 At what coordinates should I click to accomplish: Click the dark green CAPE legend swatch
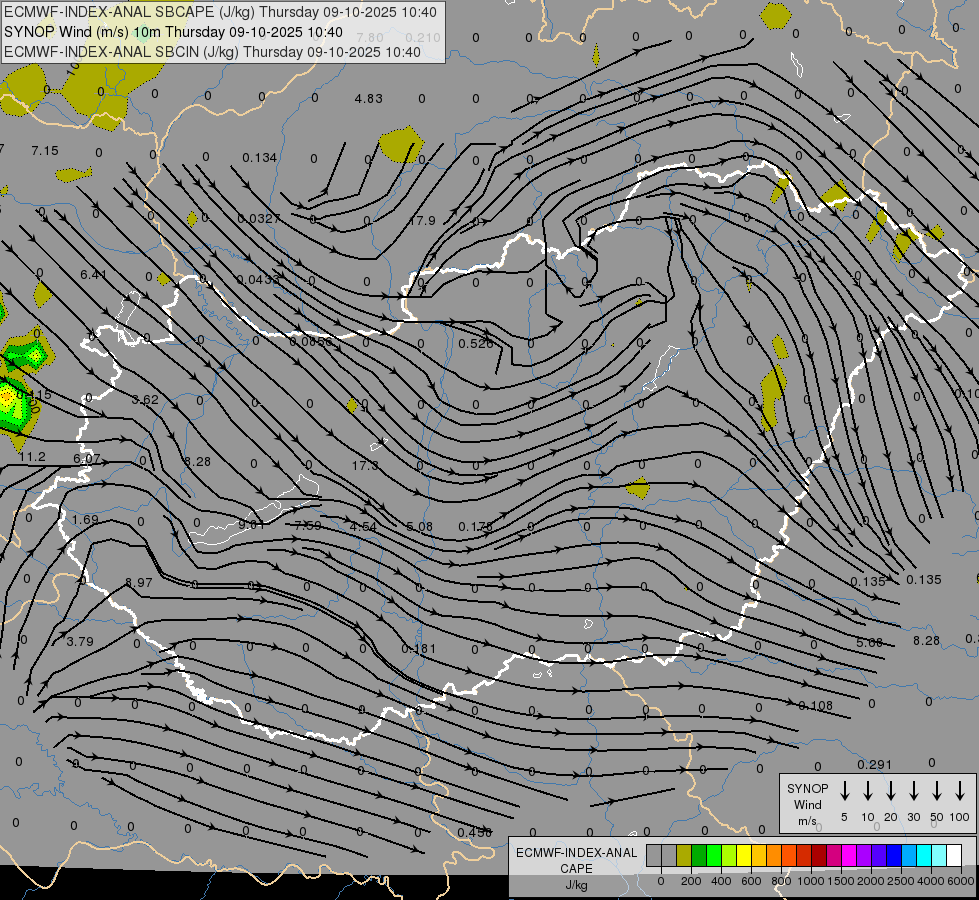coord(699,856)
